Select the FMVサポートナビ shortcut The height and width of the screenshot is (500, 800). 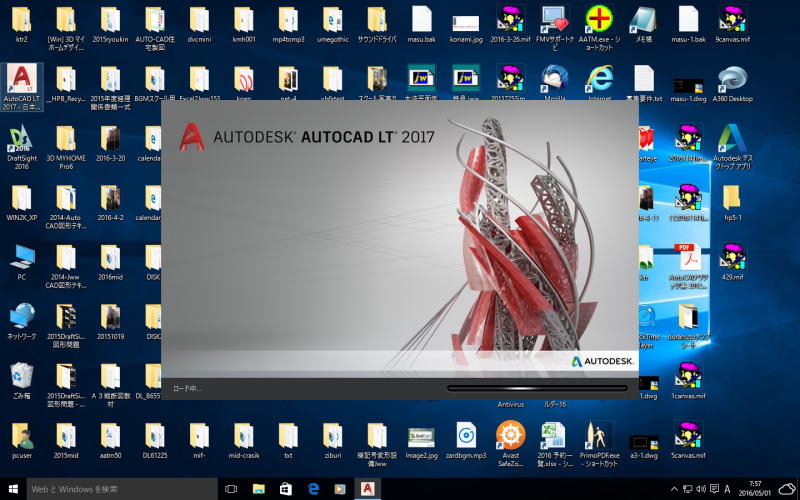coord(555,28)
